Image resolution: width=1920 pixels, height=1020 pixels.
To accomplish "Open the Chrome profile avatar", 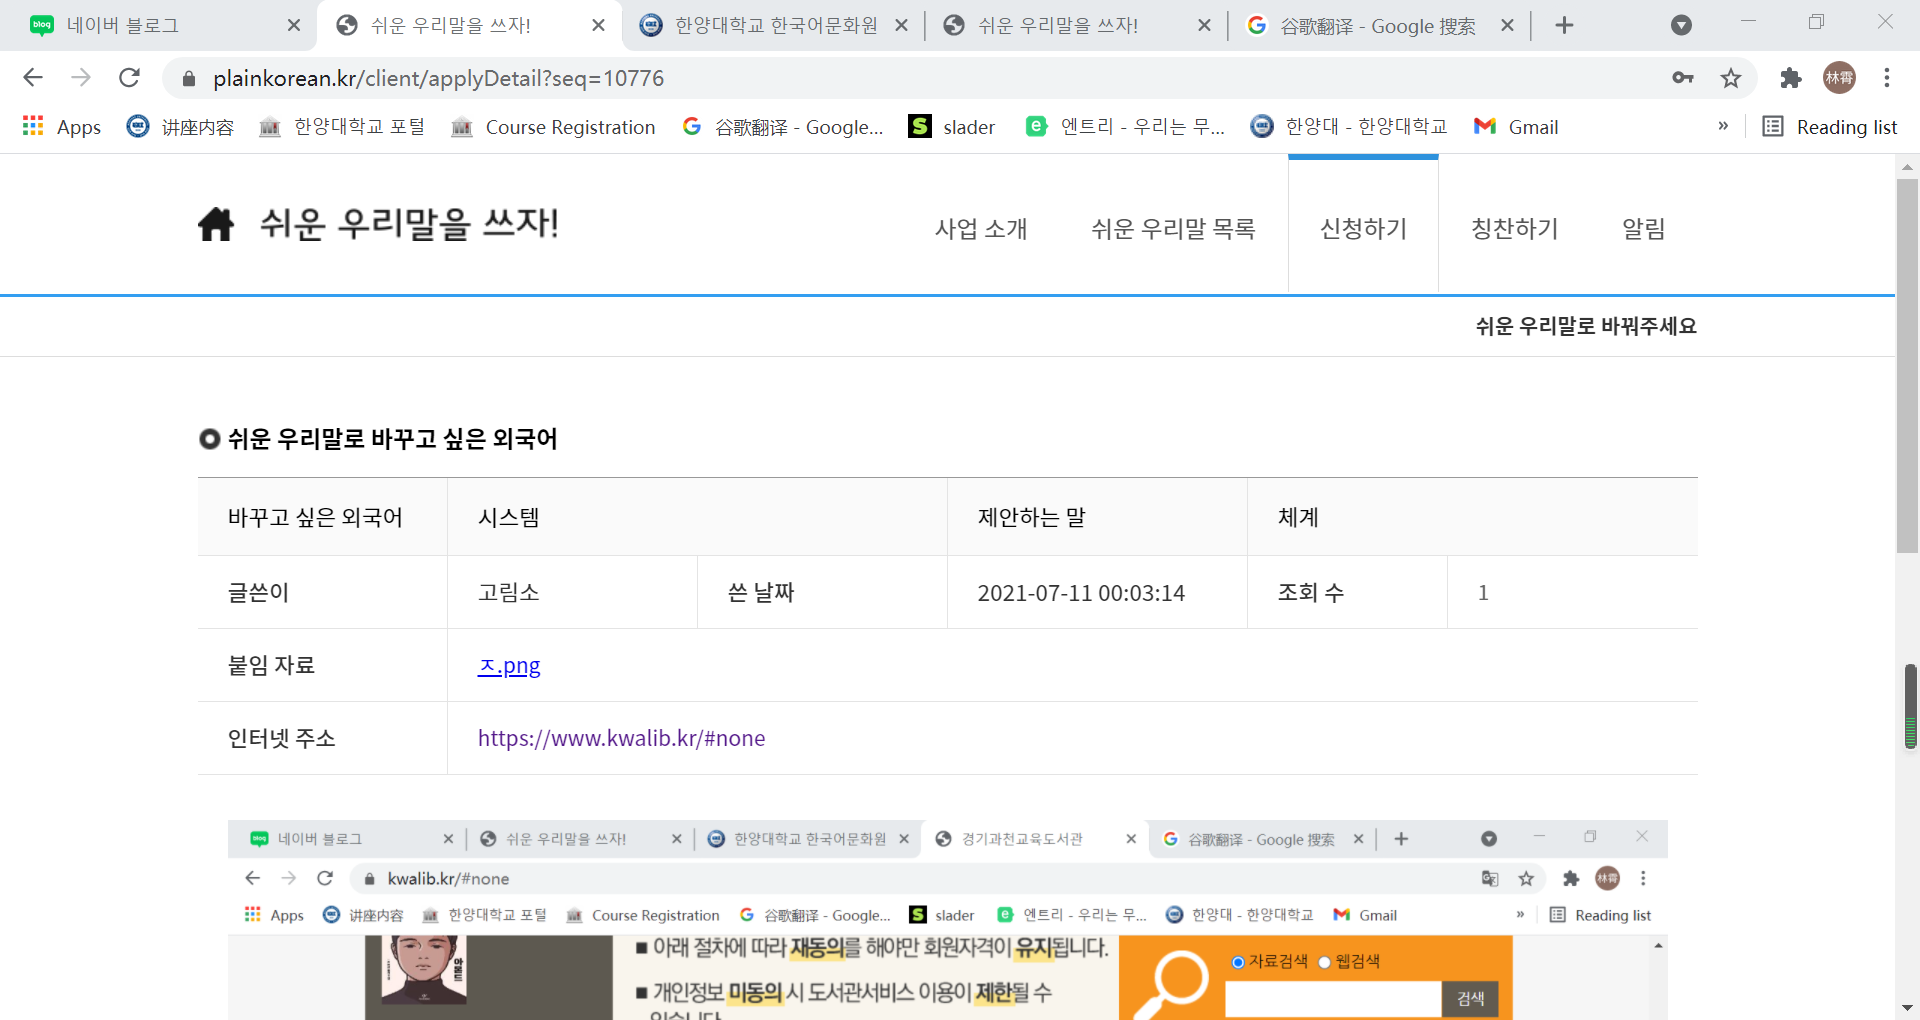I will 1839,78.
